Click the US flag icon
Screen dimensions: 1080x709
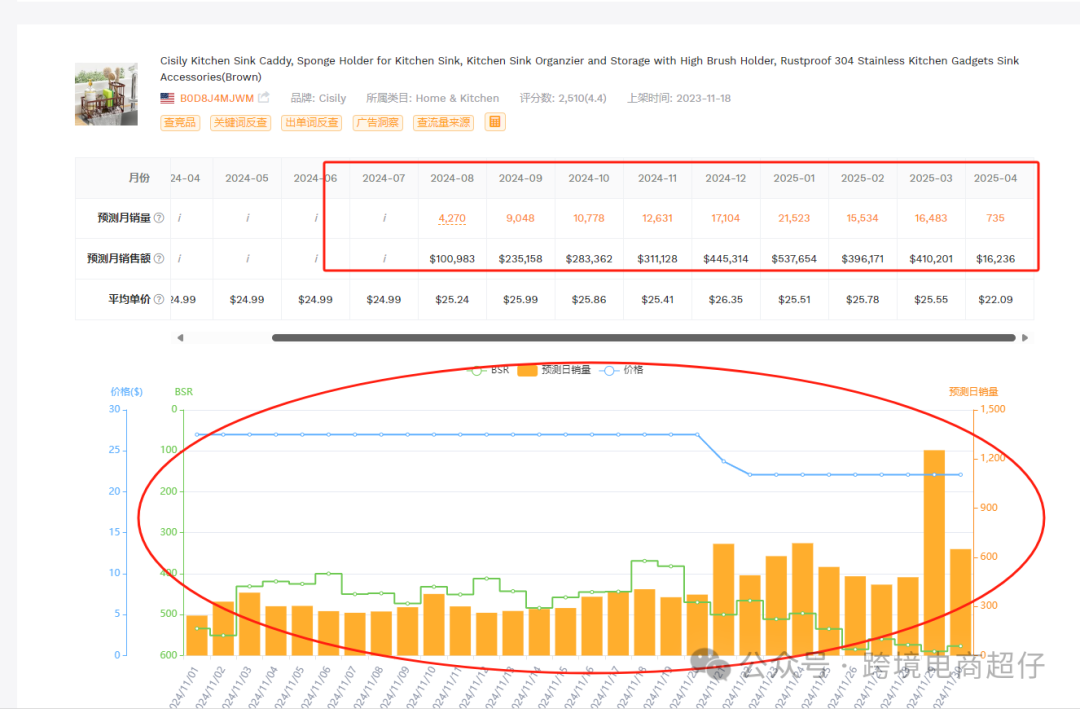click(x=167, y=99)
